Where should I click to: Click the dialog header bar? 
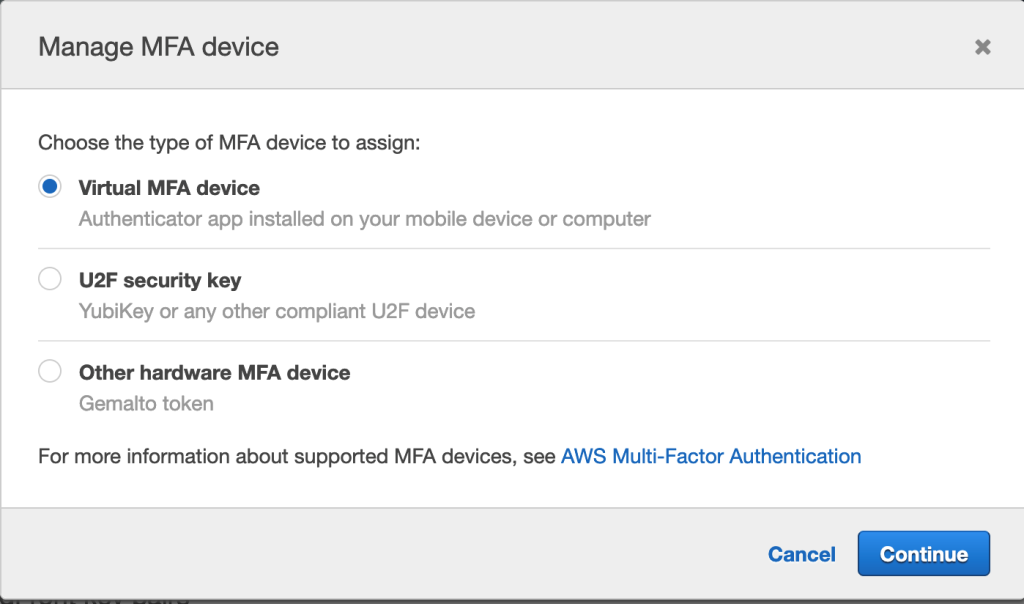pyautogui.click(x=500, y=46)
